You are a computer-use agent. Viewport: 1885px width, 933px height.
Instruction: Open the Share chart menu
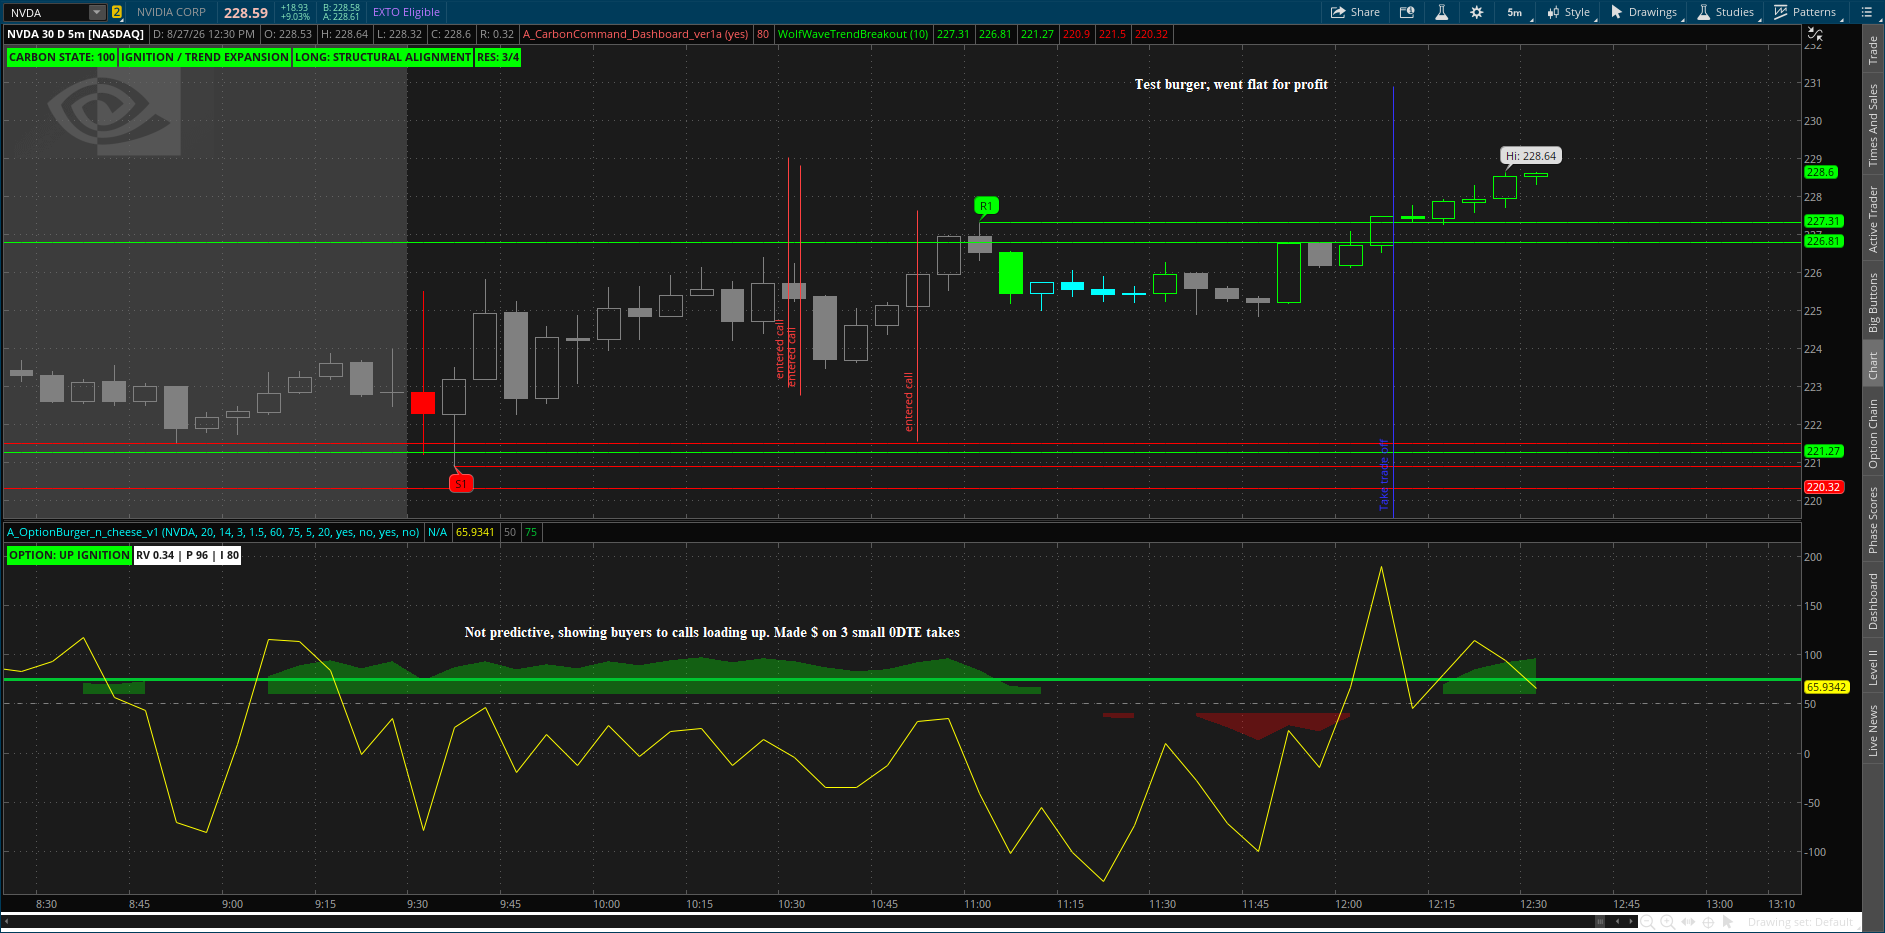click(x=1355, y=12)
